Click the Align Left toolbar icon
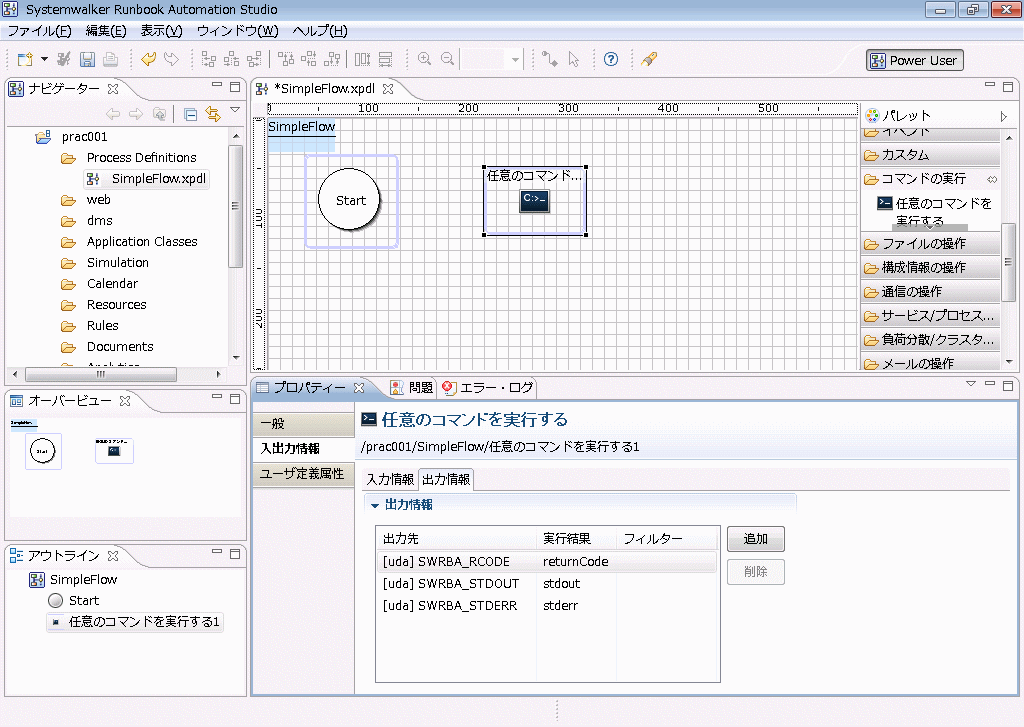The height and width of the screenshot is (727, 1024). click(x=208, y=59)
